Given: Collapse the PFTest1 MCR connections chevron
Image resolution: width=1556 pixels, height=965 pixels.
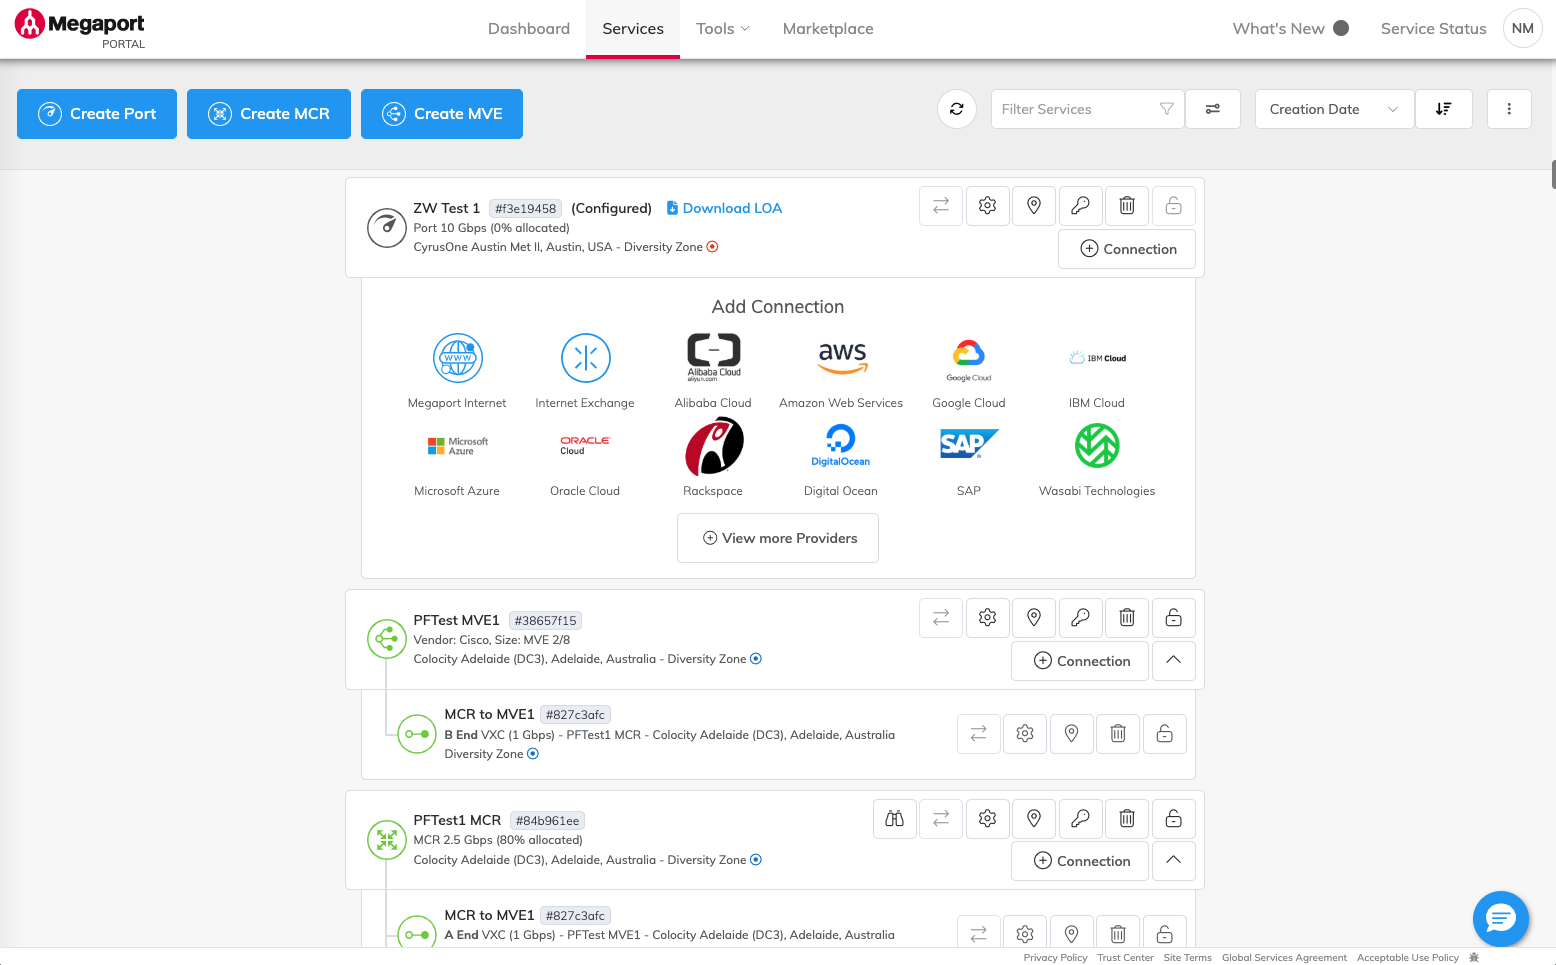Looking at the screenshot, I should (1174, 861).
